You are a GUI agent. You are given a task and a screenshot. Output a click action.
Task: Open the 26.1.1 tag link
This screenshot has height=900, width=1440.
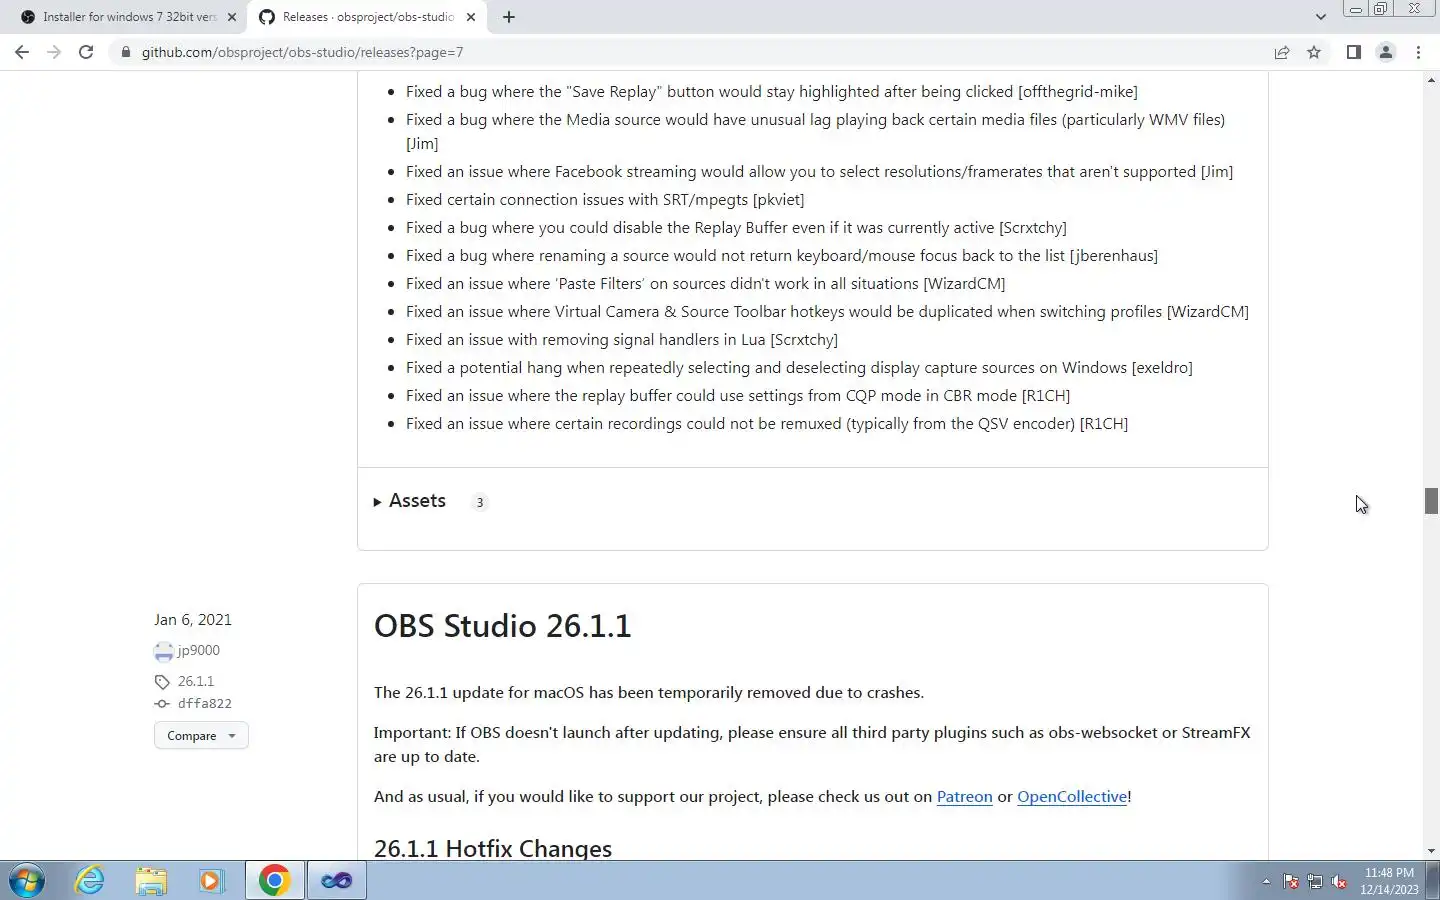(x=196, y=681)
